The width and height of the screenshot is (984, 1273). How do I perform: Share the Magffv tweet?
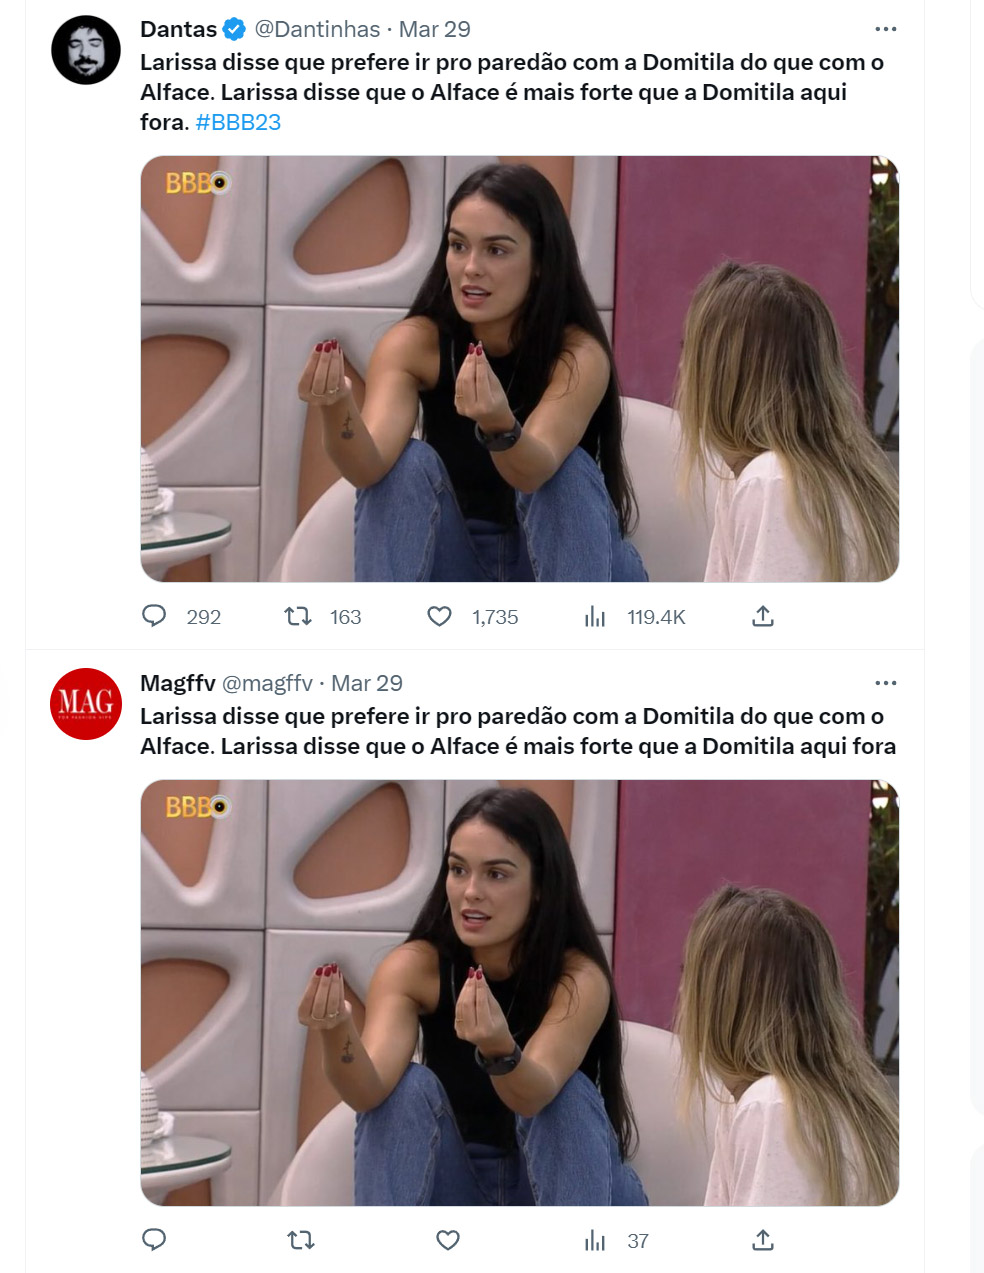763,1240
